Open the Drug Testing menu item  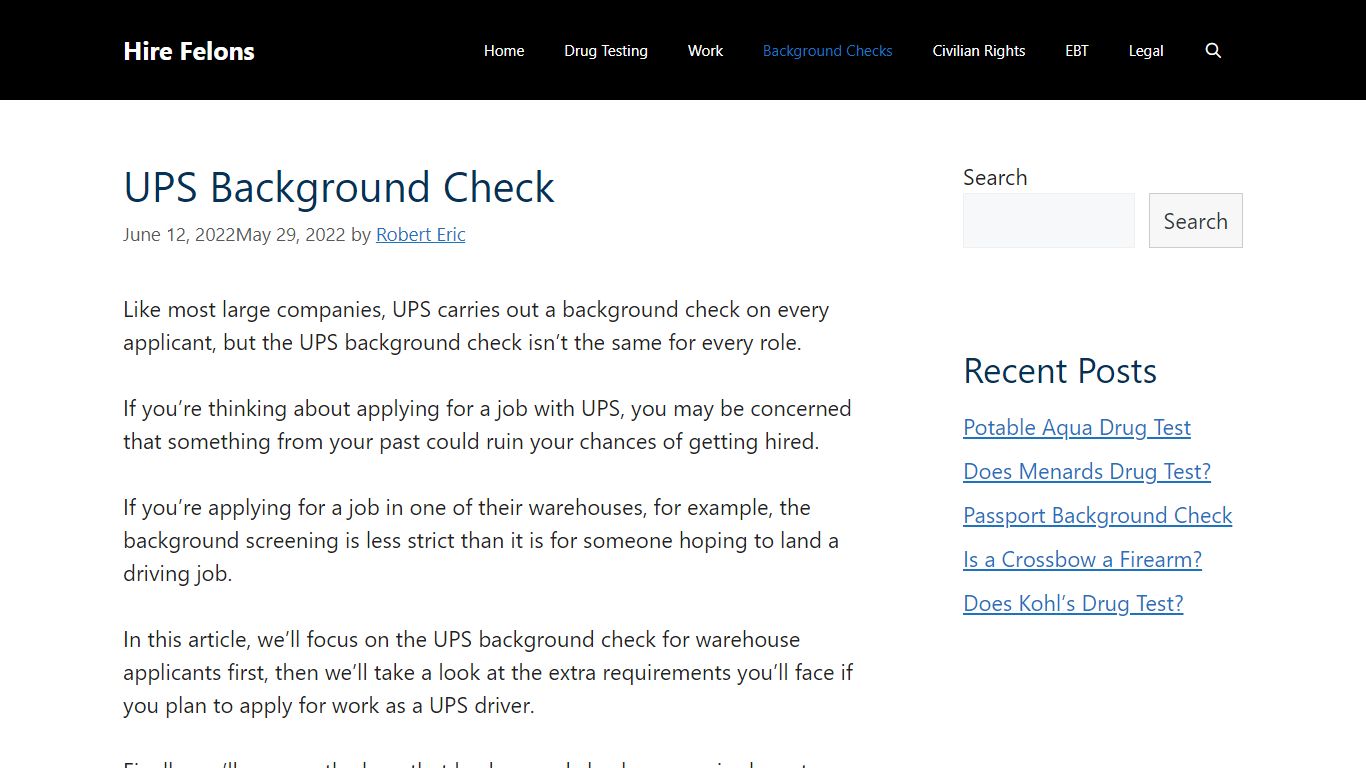tap(606, 51)
